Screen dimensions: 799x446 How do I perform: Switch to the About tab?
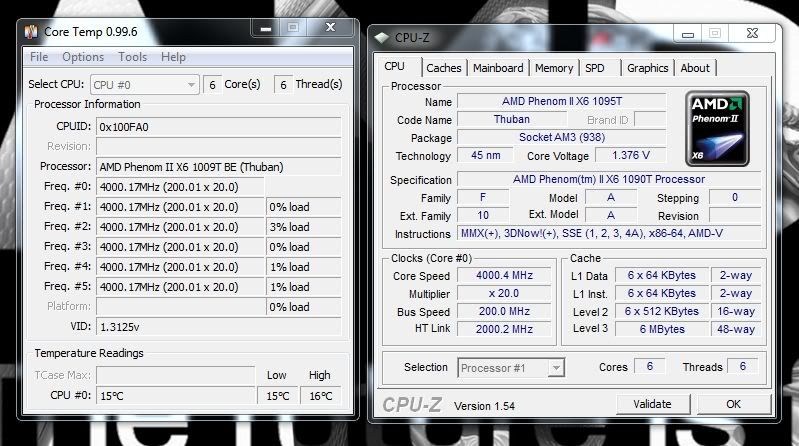click(x=695, y=68)
